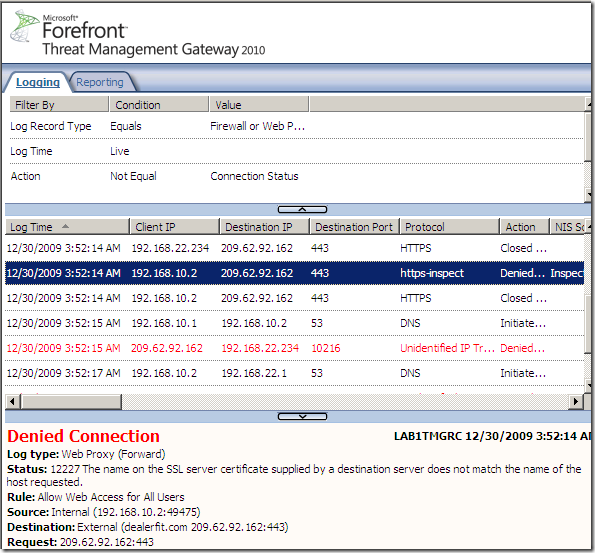Select the Log Time Live filter row
This screenshot has width=595, height=553.
[x=296, y=151]
